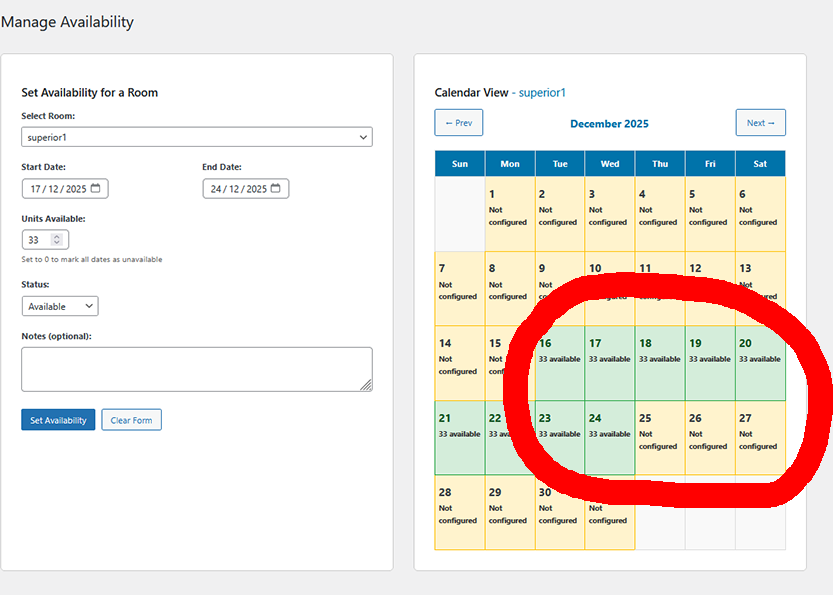833x595 pixels.
Task: Select December 24 cell with 33 available
Action: [x=610, y=438]
